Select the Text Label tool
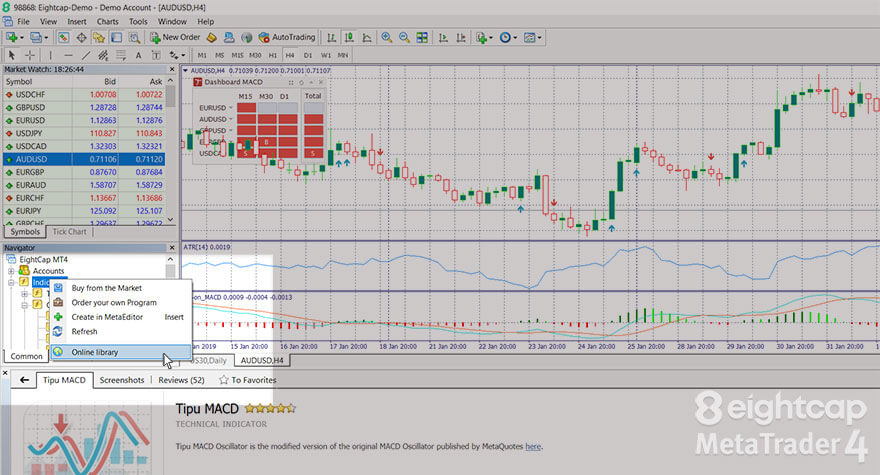 pyautogui.click(x=156, y=55)
